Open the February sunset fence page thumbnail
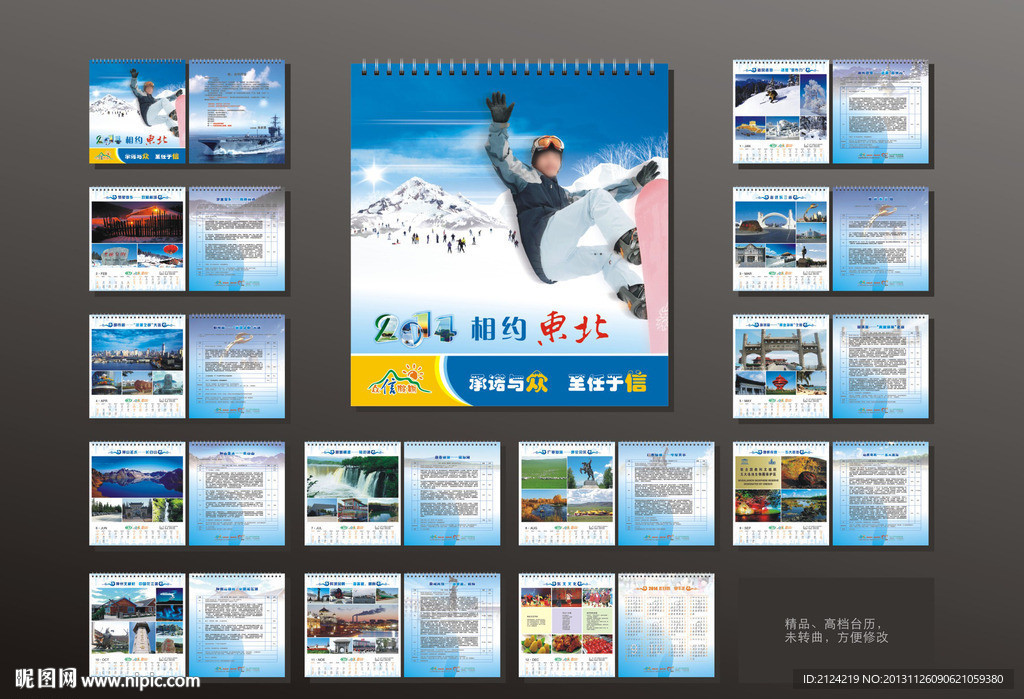 coord(137,239)
